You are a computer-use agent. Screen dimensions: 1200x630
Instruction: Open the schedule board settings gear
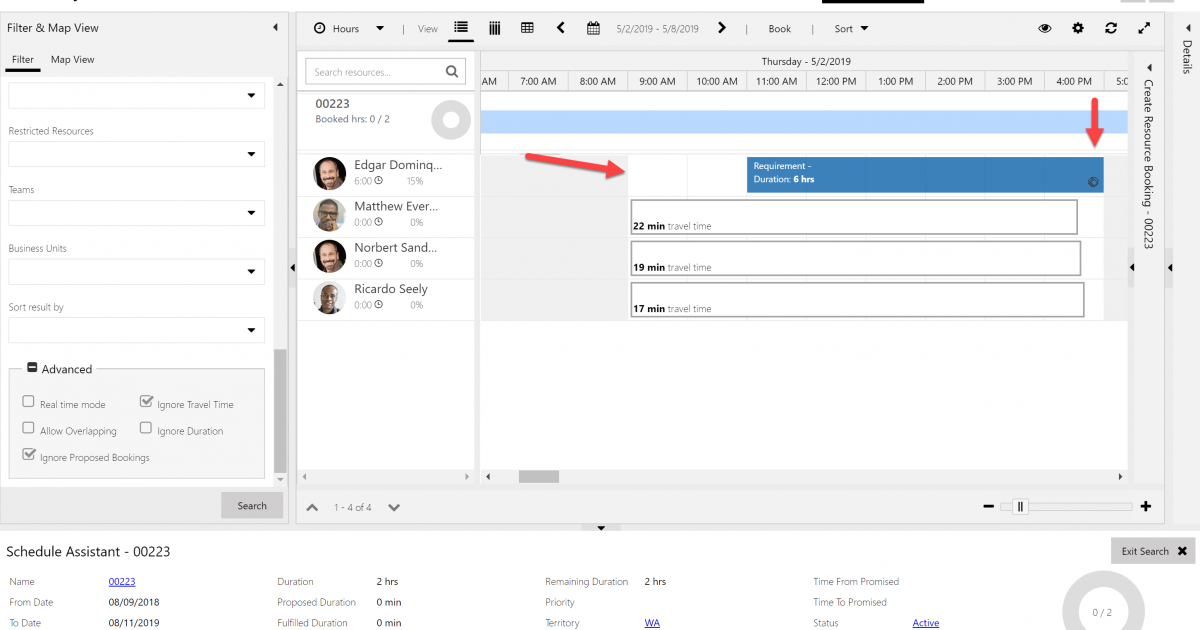(1078, 28)
